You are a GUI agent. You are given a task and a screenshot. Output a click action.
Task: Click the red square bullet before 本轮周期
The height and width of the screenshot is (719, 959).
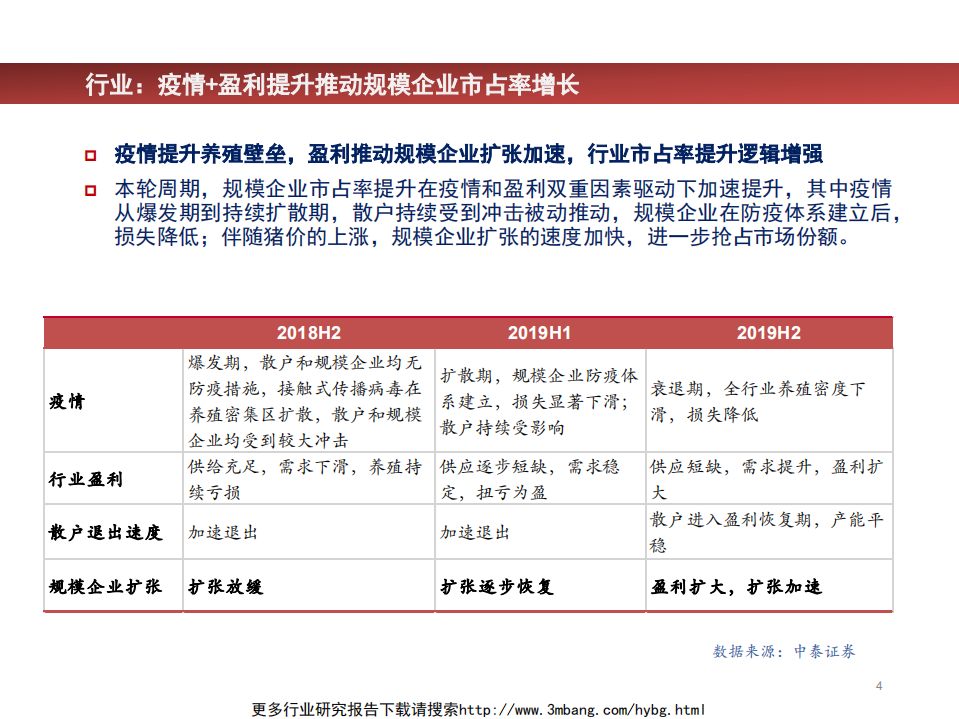[x=88, y=187]
